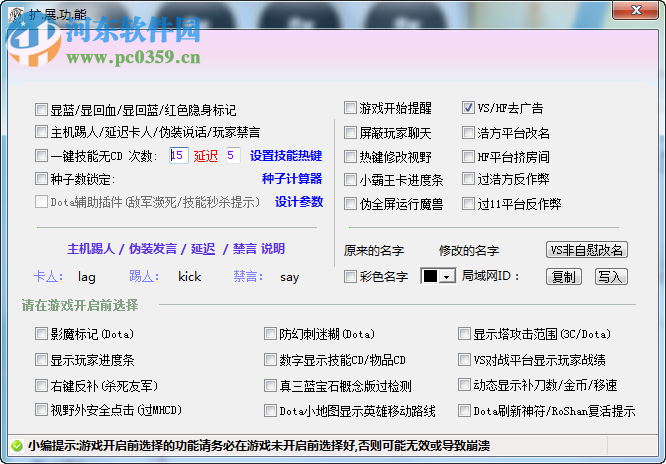Enable 热键修改视野 checkbox
The height and width of the screenshot is (464, 666).
350,157
